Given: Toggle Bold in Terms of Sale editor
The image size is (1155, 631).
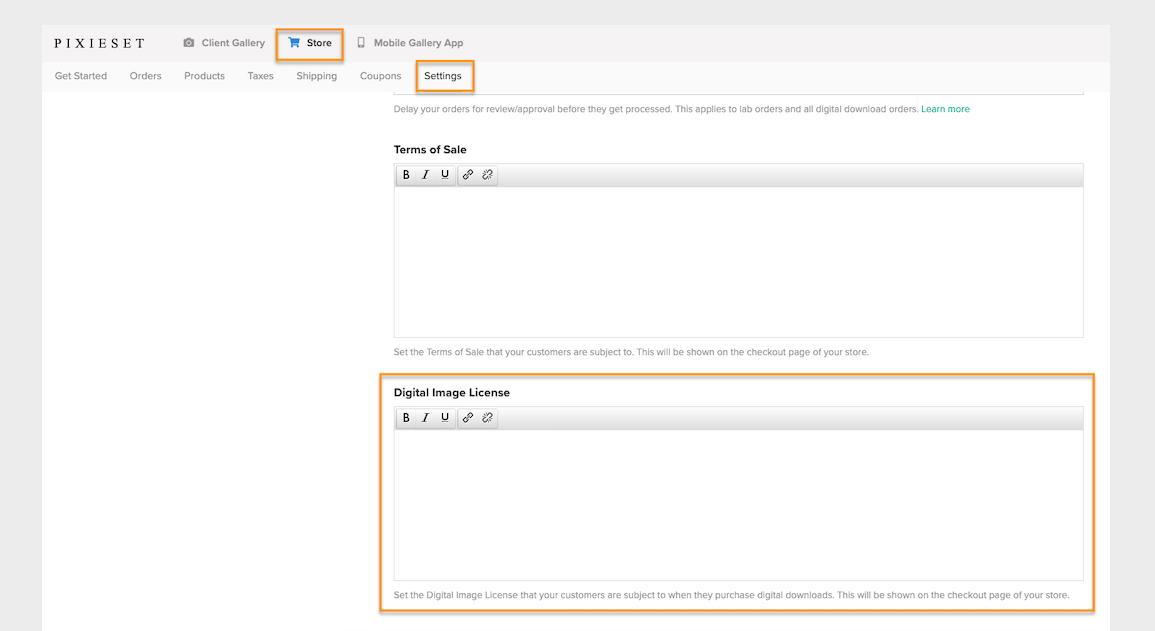Looking at the screenshot, I should pyautogui.click(x=406, y=175).
